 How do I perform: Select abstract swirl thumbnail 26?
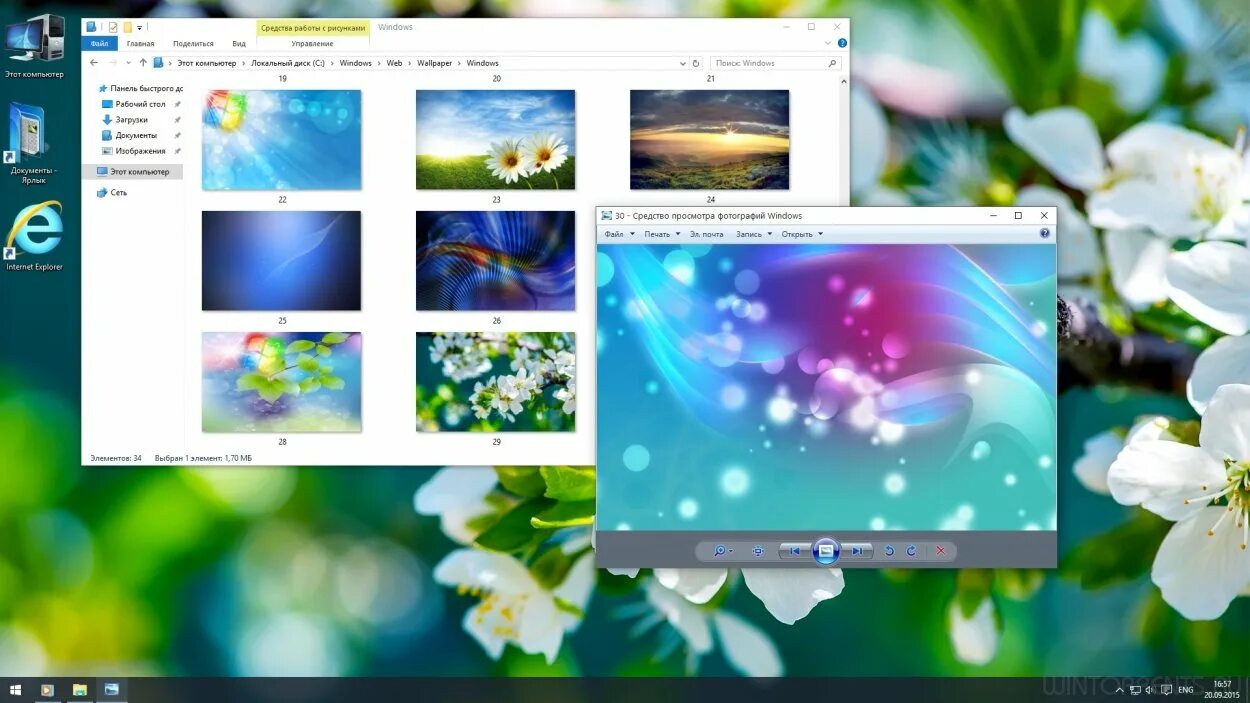point(496,261)
